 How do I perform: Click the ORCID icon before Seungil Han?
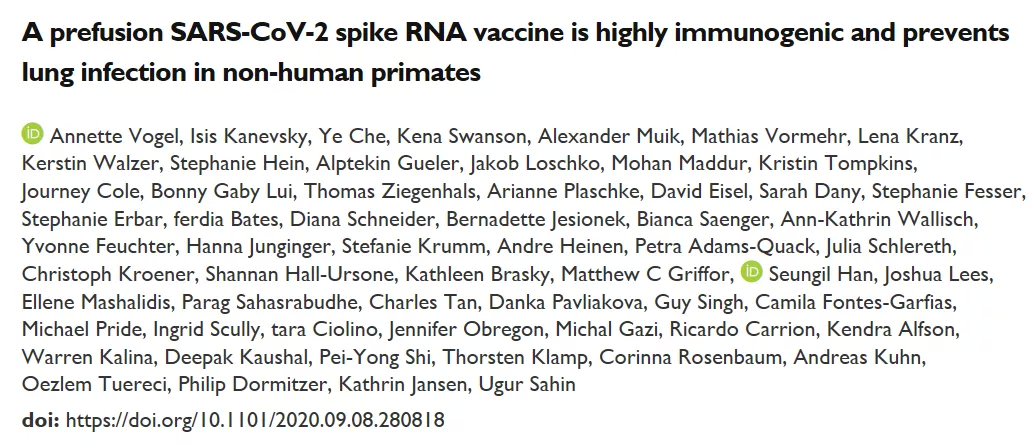[x=752, y=271]
